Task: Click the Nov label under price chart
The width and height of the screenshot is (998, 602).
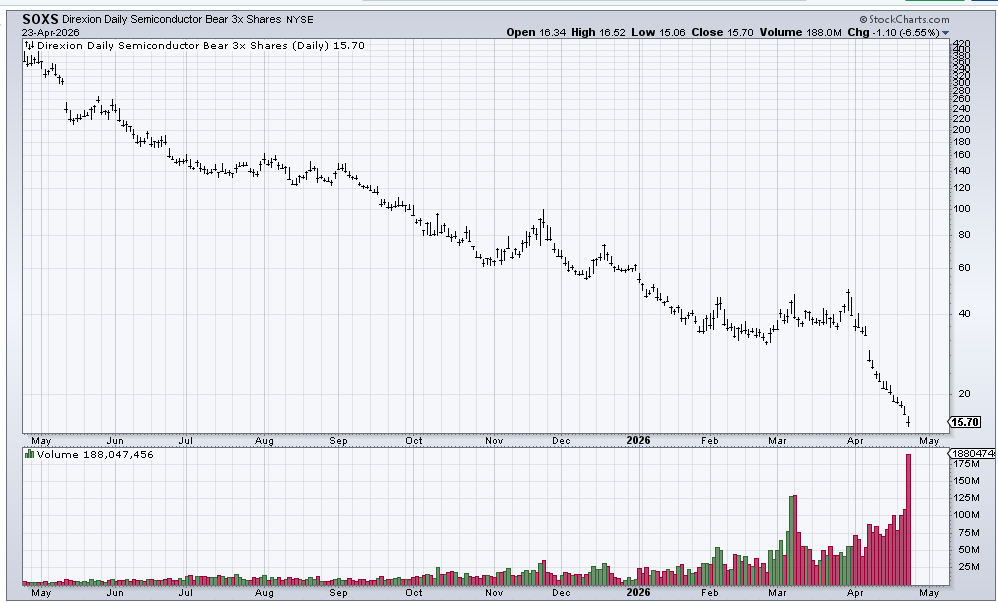Action: pyautogui.click(x=494, y=440)
